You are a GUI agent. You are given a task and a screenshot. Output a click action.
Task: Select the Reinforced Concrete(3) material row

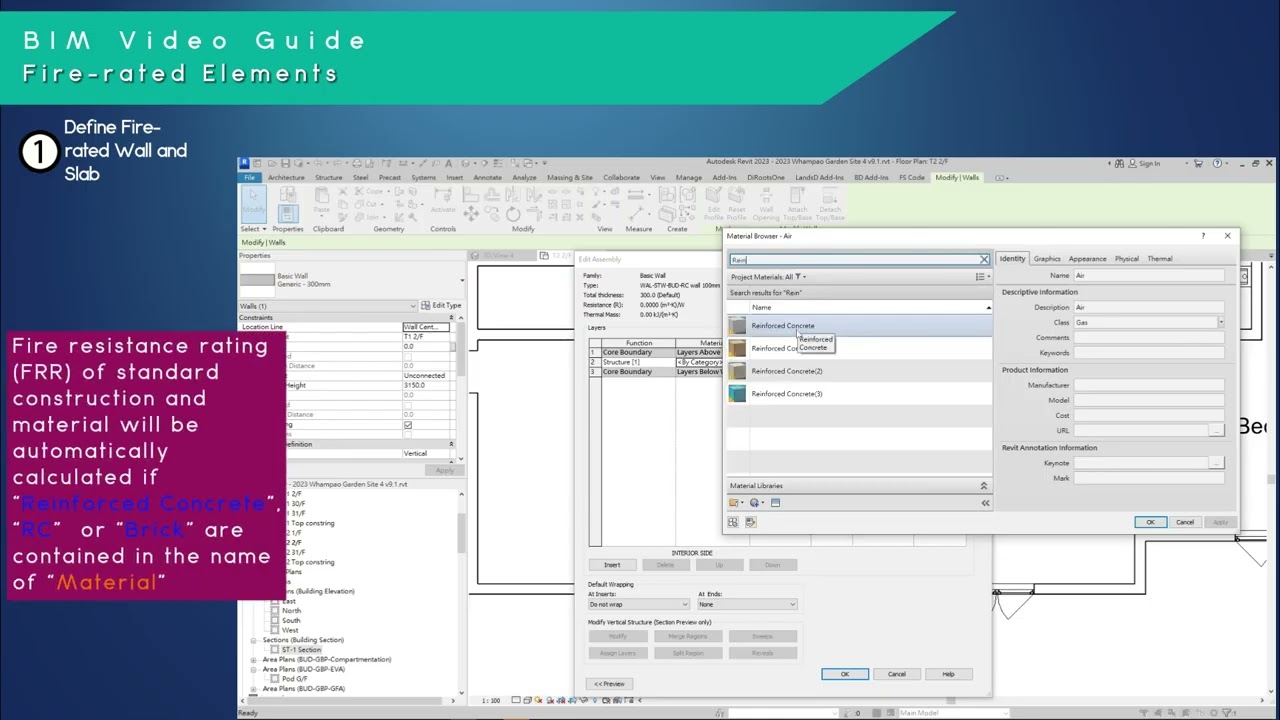(859, 394)
